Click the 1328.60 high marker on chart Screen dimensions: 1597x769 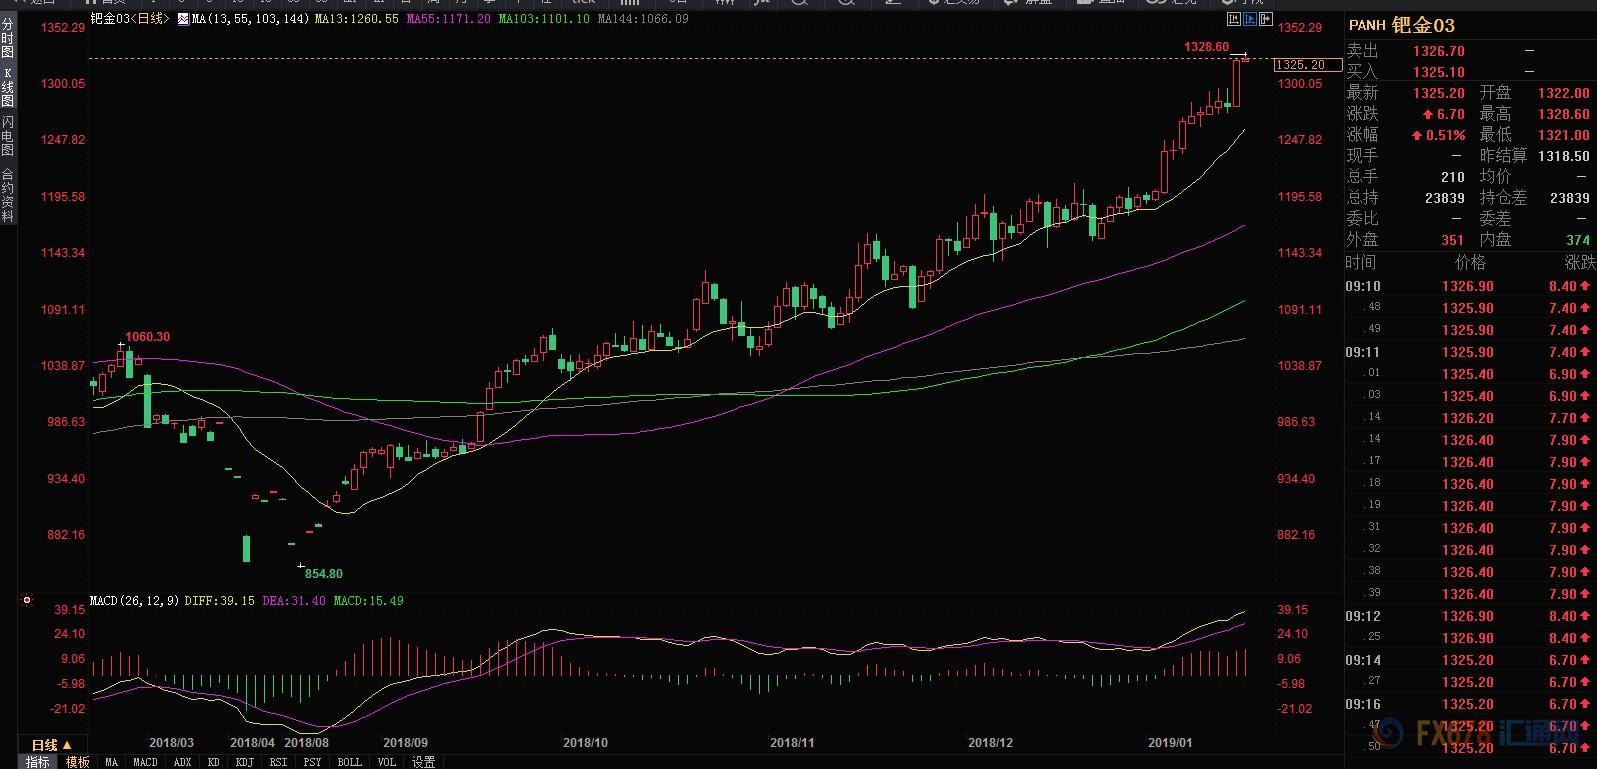tap(1206, 47)
